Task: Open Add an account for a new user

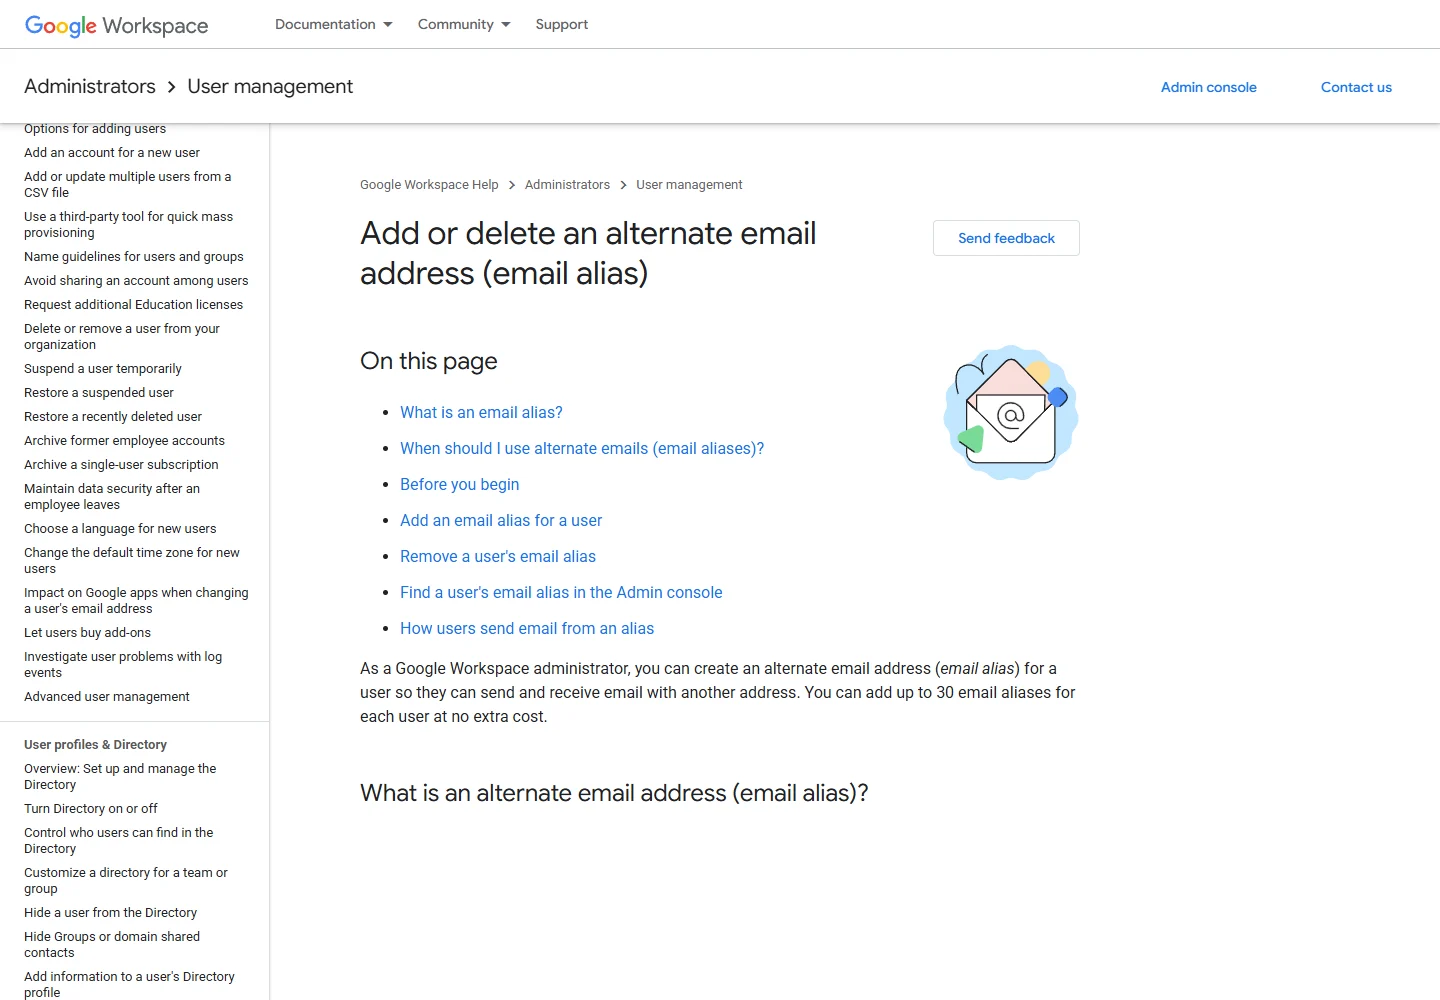Action: click(x=112, y=153)
